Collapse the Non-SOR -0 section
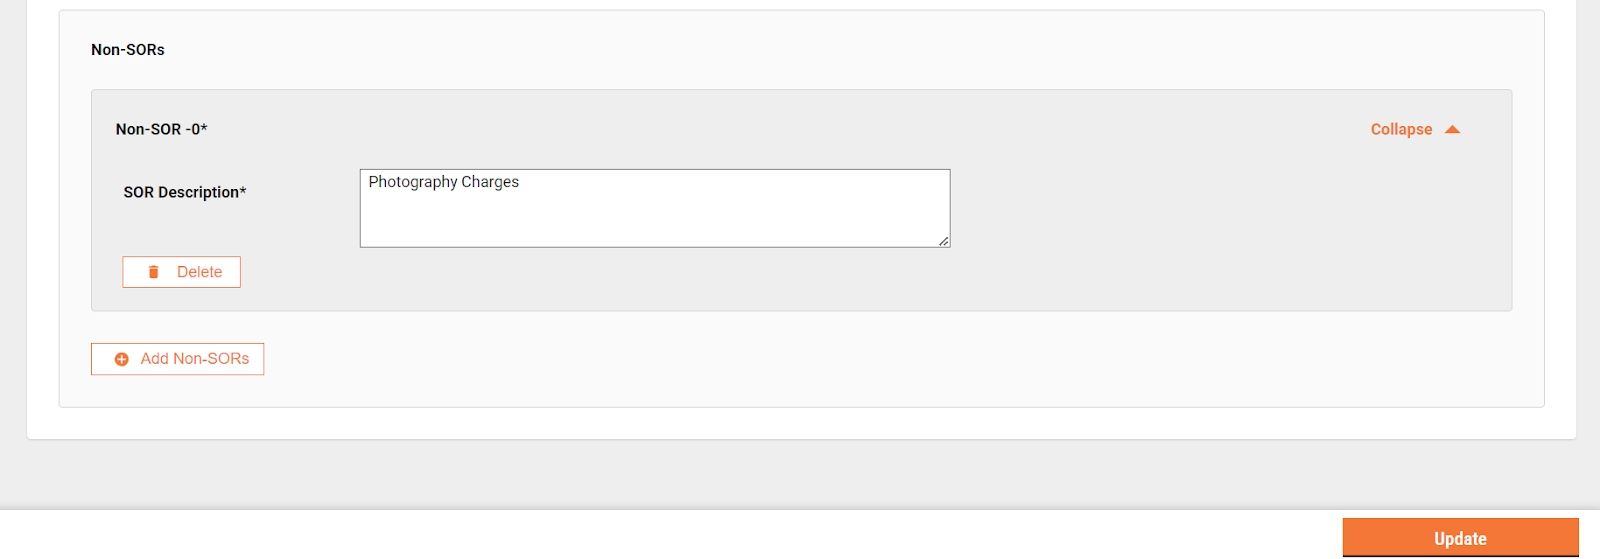1600x559 pixels. (1401, 130)
